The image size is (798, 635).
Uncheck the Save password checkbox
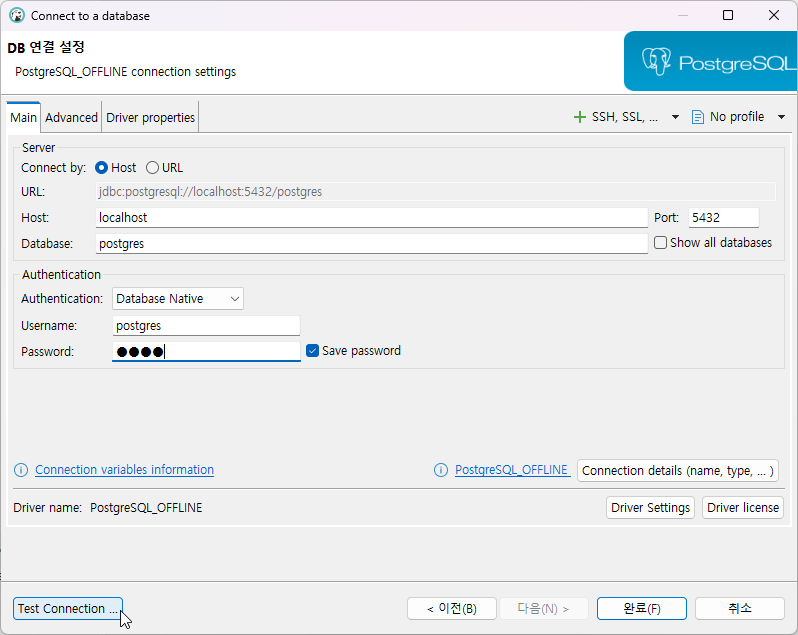312,351
